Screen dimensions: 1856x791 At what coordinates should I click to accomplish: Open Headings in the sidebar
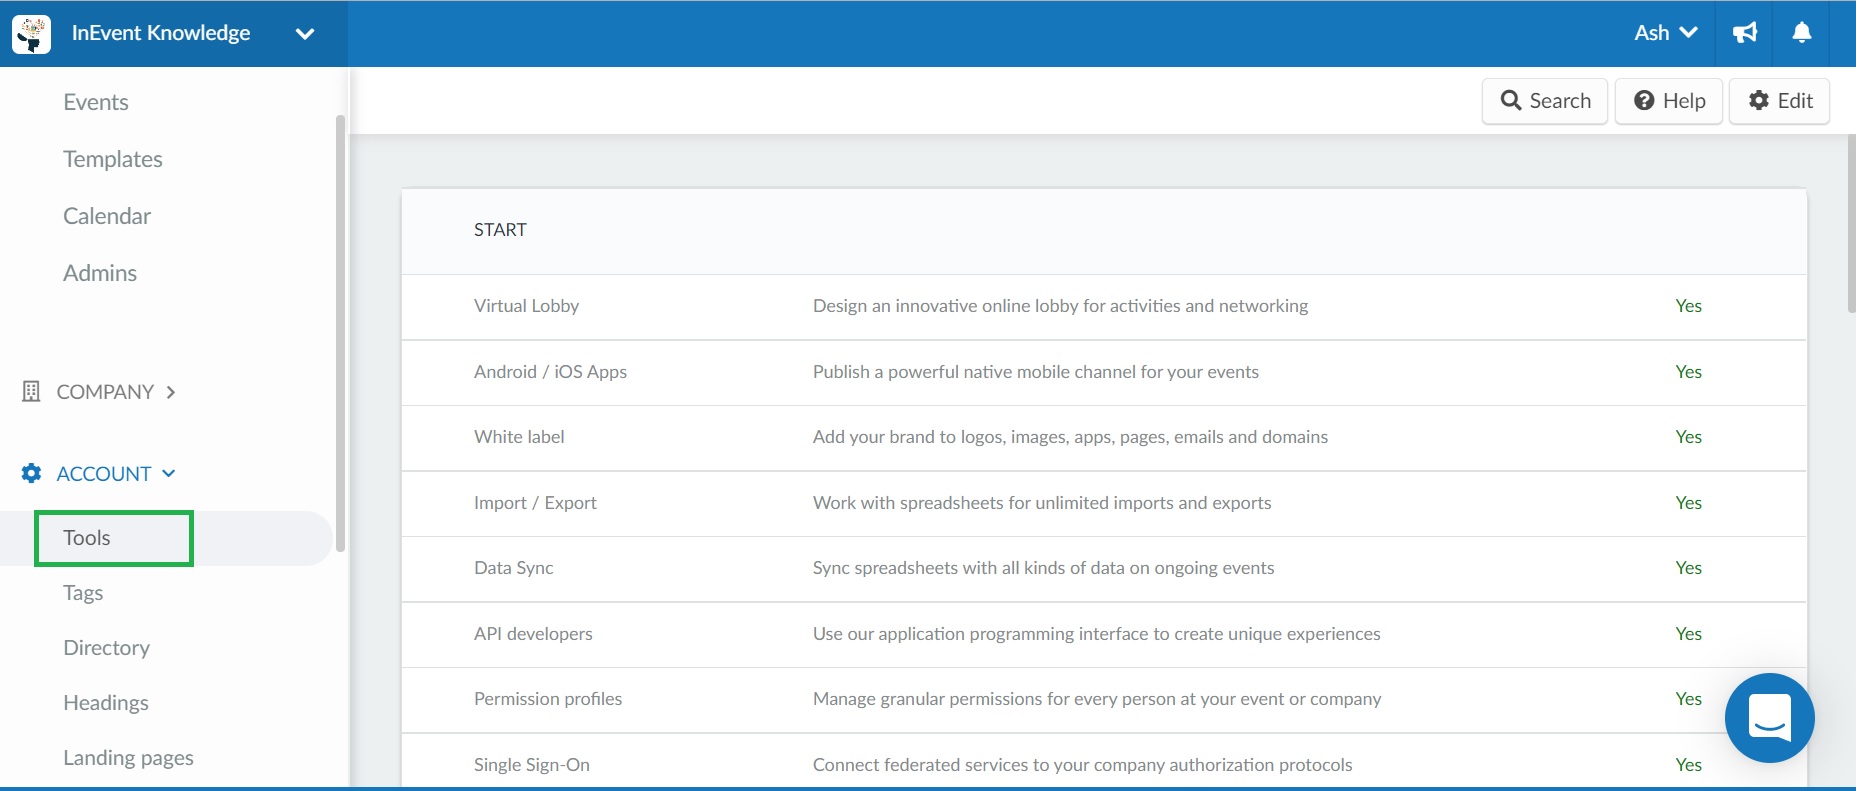pos(106,703)
